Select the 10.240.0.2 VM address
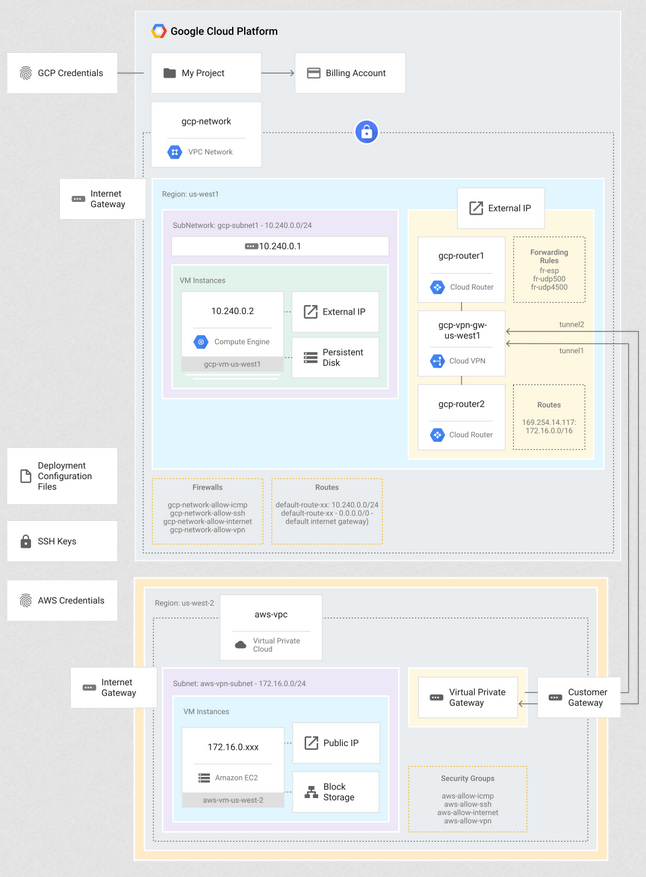The image size is (646, 877). click(x=233, y=311)
